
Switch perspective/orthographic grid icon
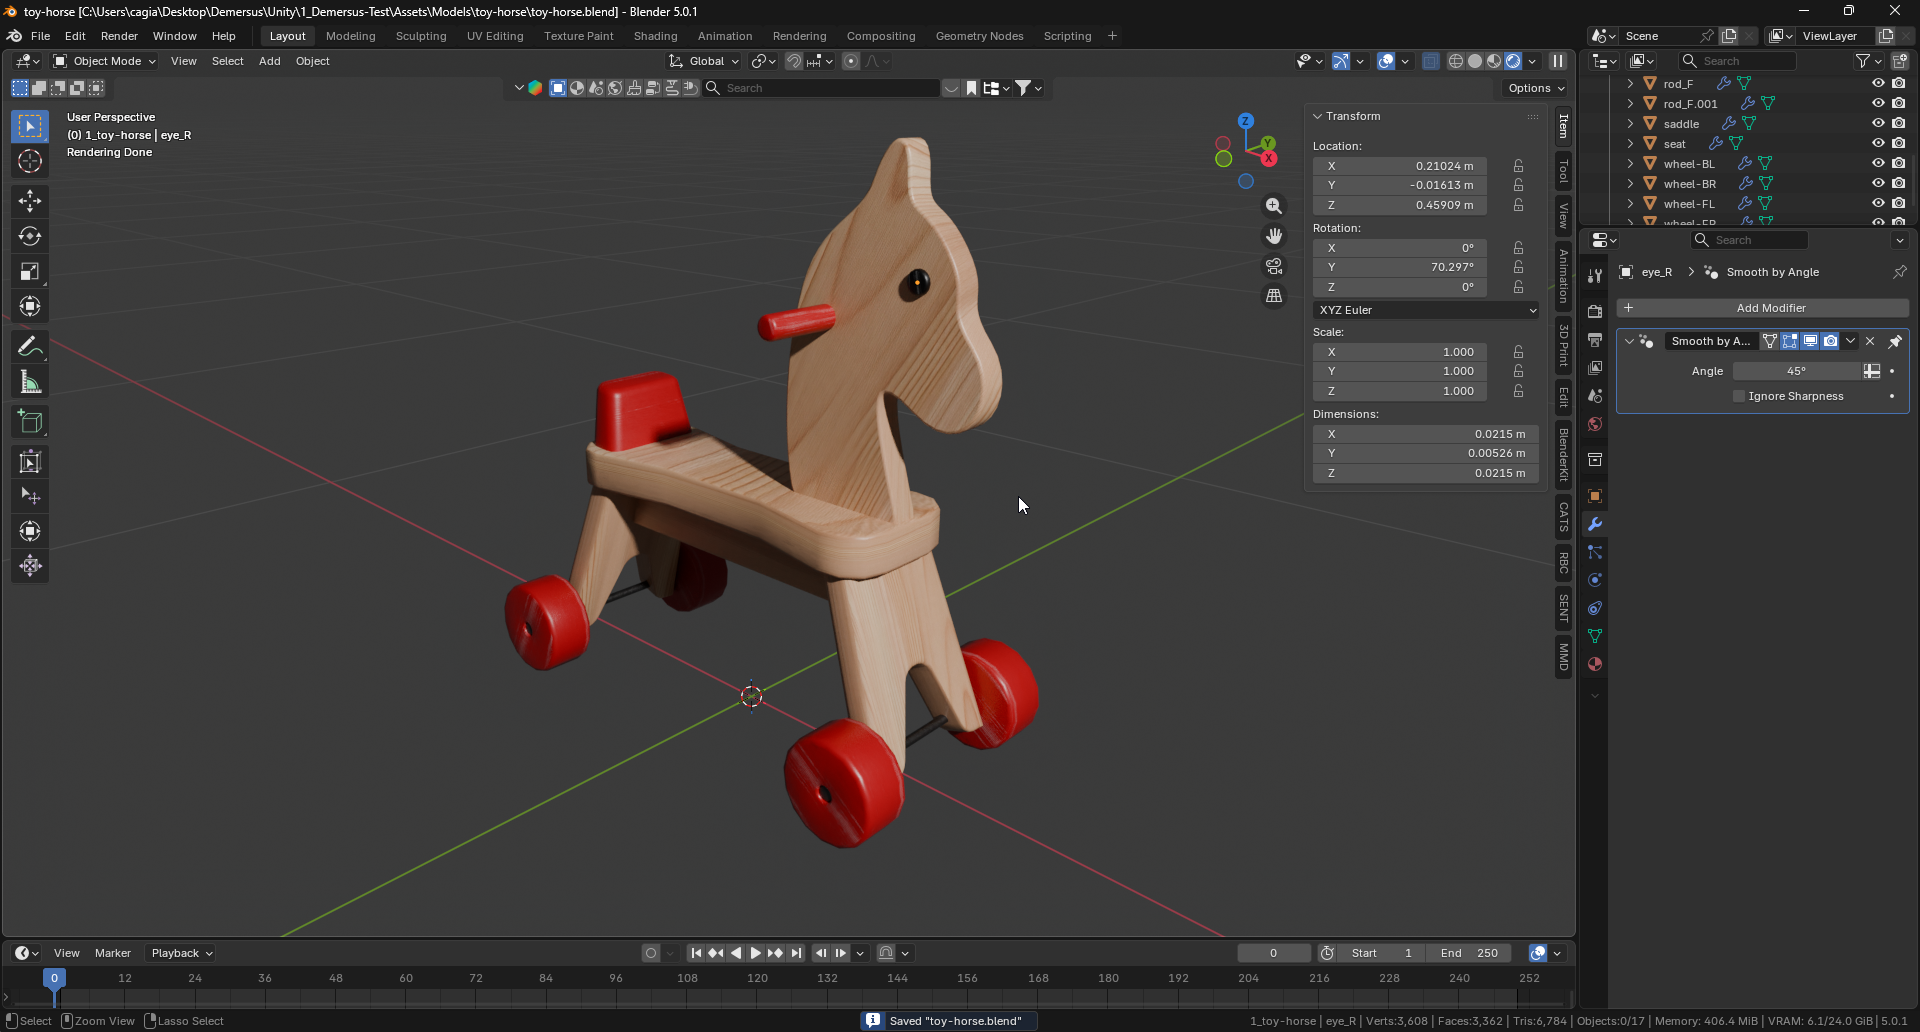[x=1273, y=296]
